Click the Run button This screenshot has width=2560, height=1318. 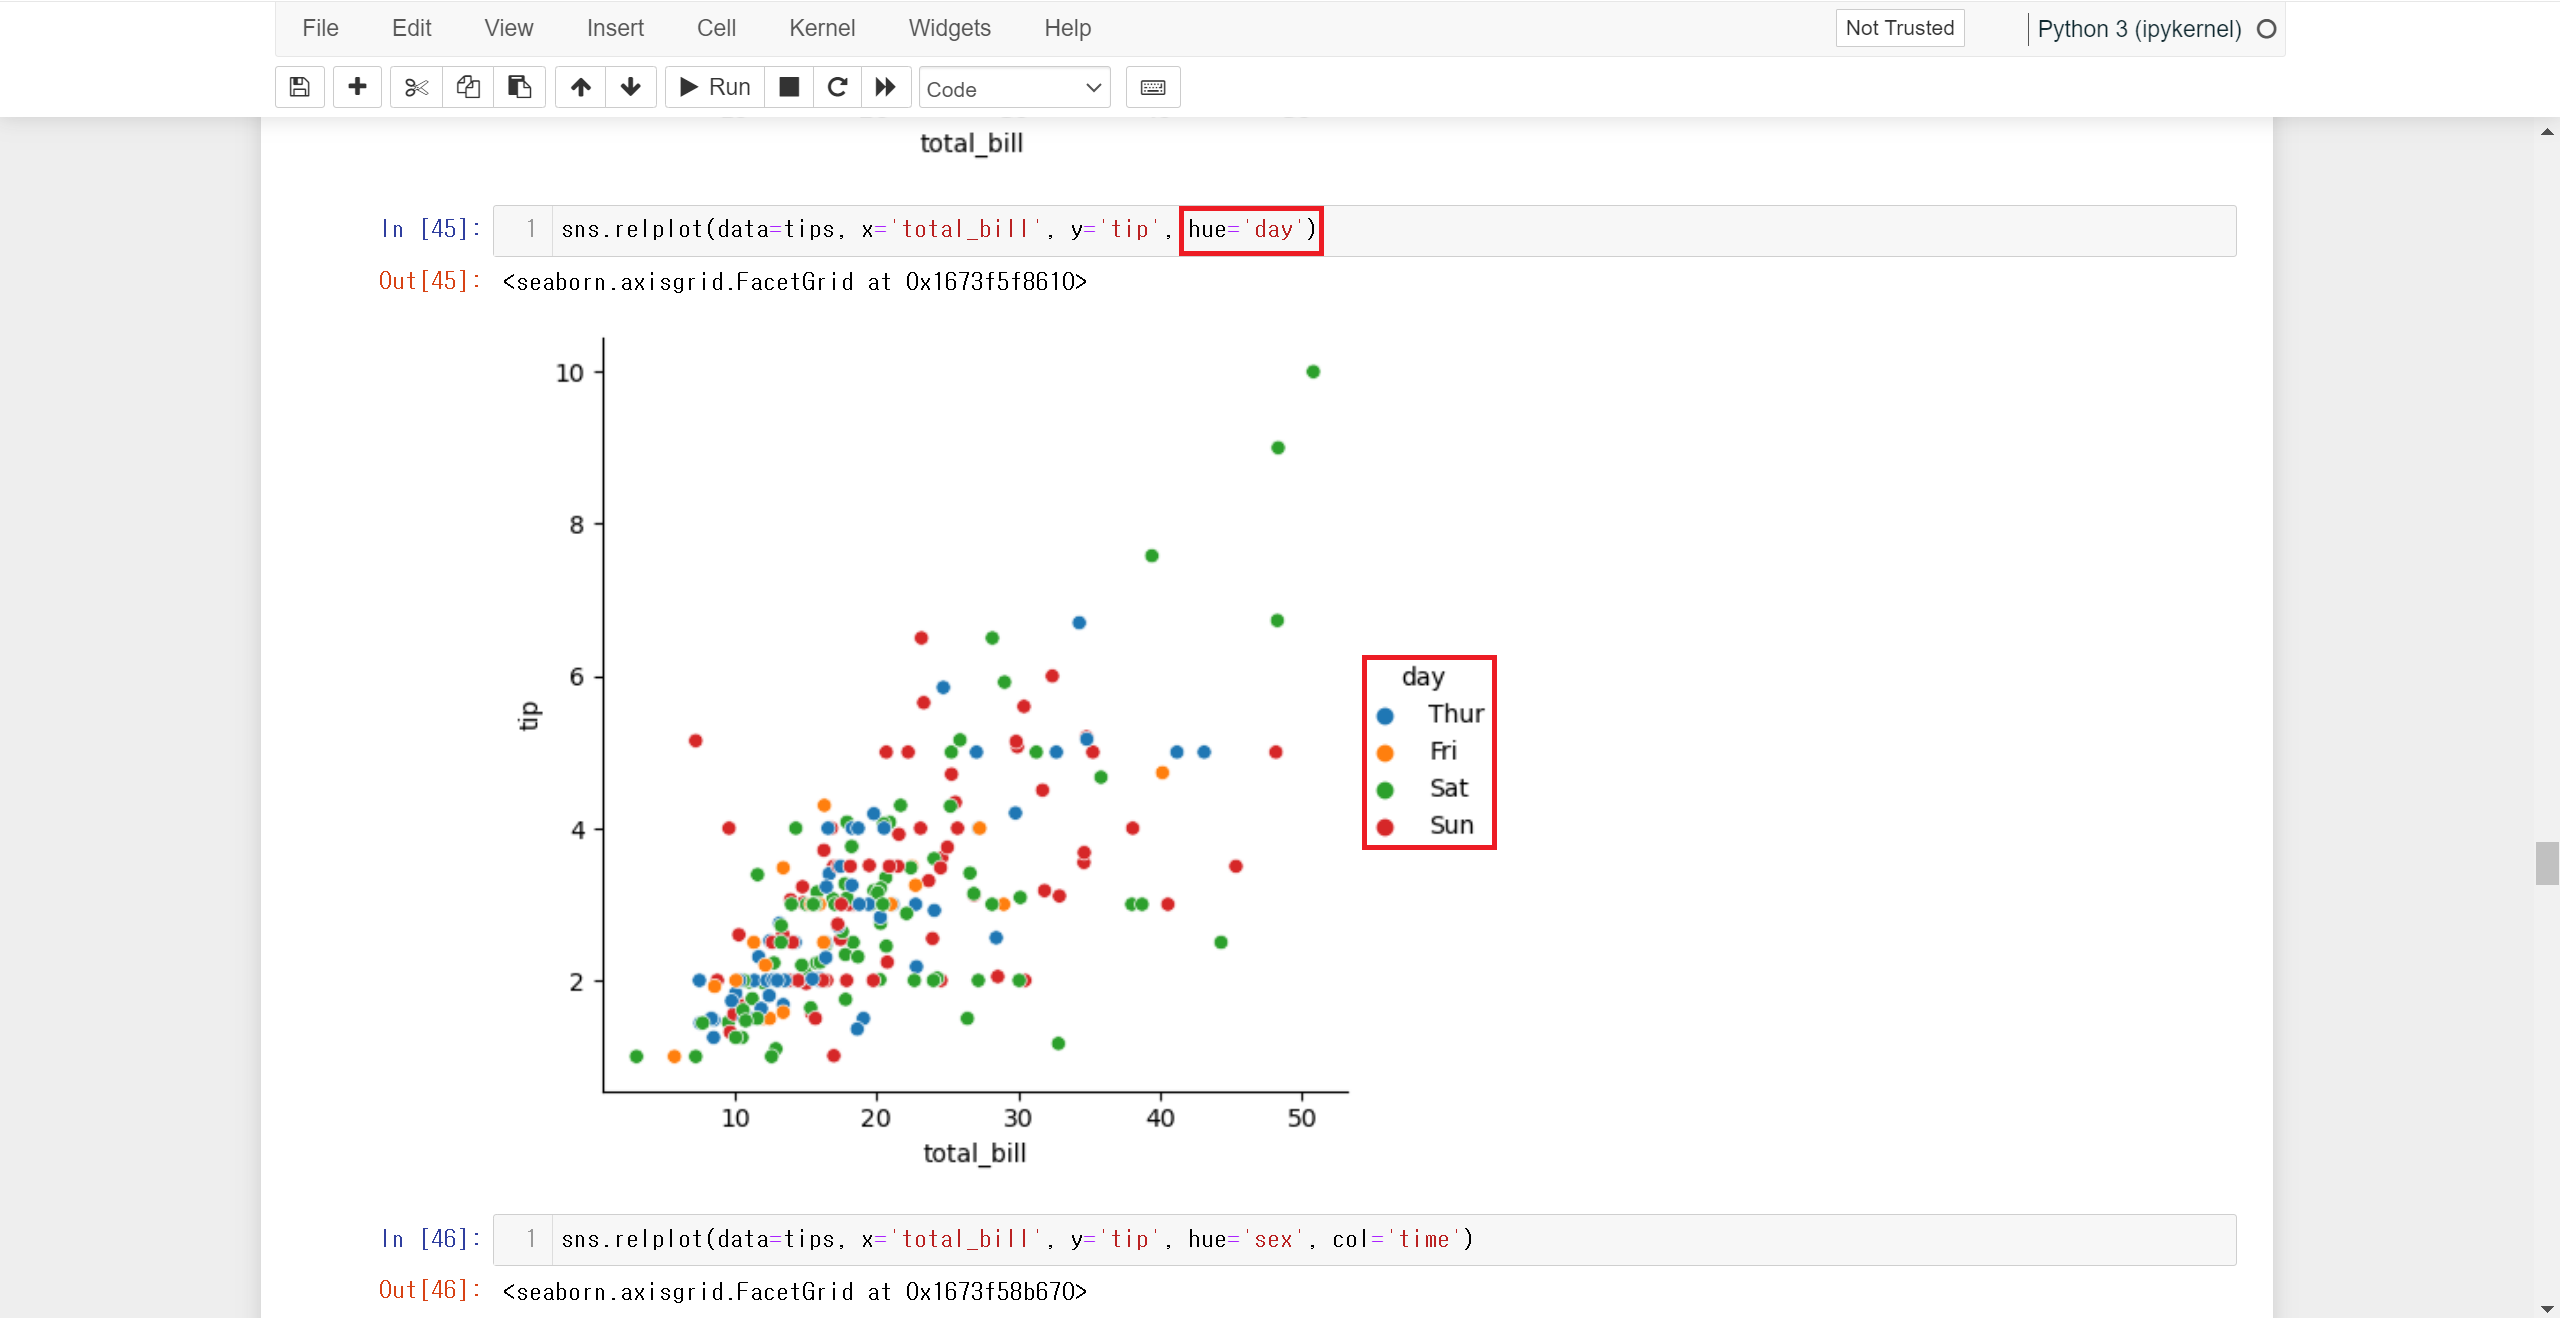tap(715, 88)
